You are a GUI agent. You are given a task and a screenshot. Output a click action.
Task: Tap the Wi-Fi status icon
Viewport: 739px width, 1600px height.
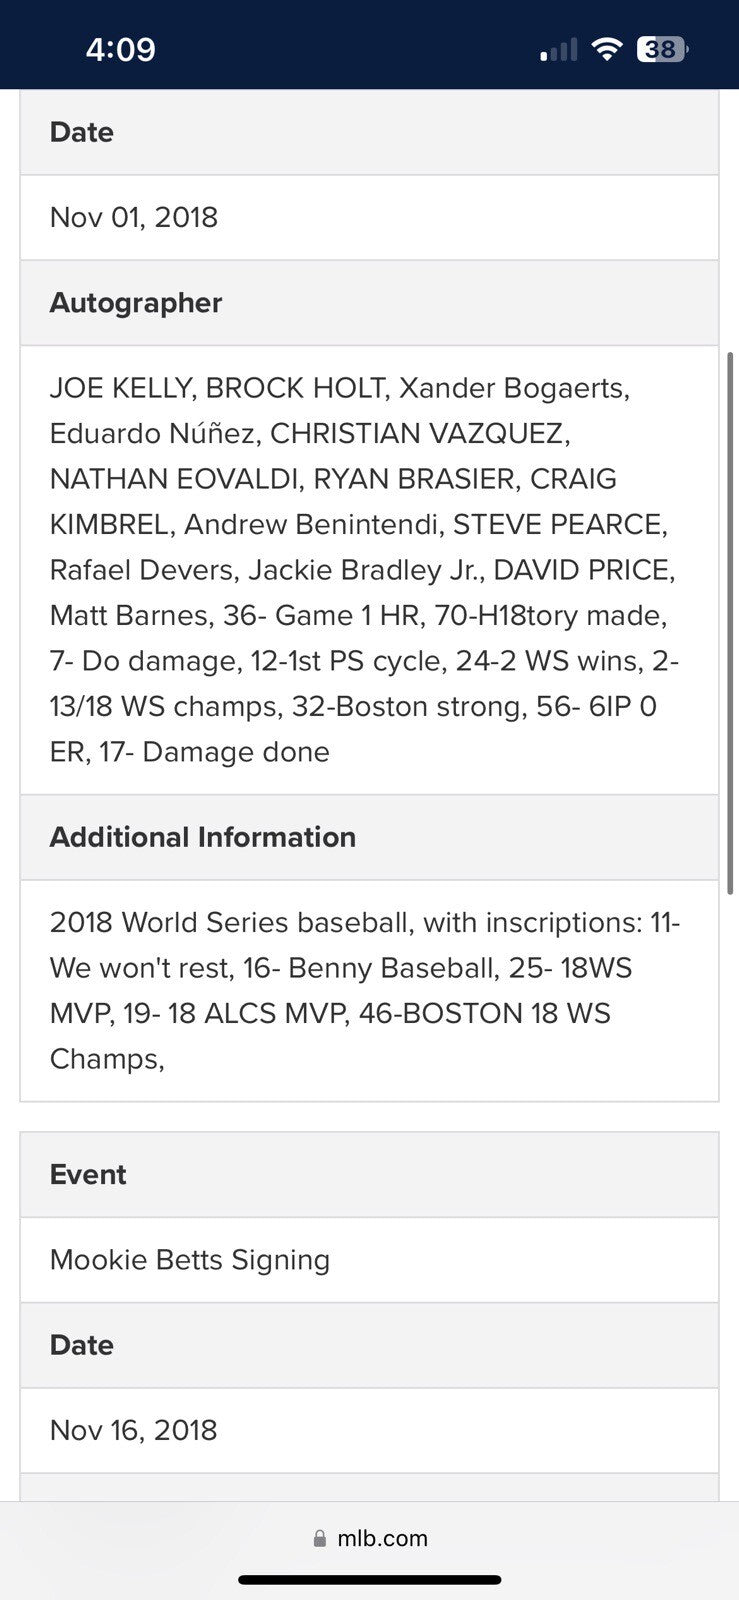(x=606, y=49)
